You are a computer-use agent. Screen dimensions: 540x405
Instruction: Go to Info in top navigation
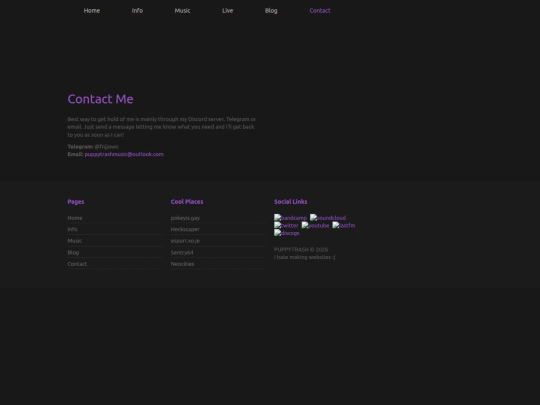137,11
